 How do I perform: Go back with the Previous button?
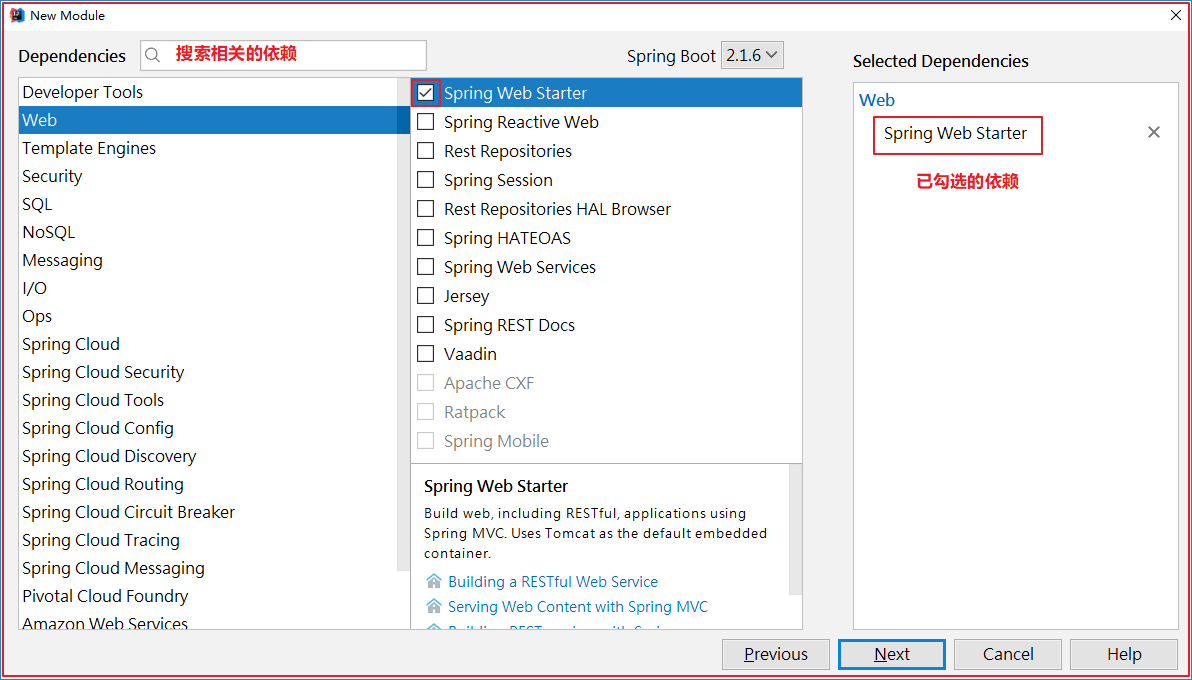(776, 654)
